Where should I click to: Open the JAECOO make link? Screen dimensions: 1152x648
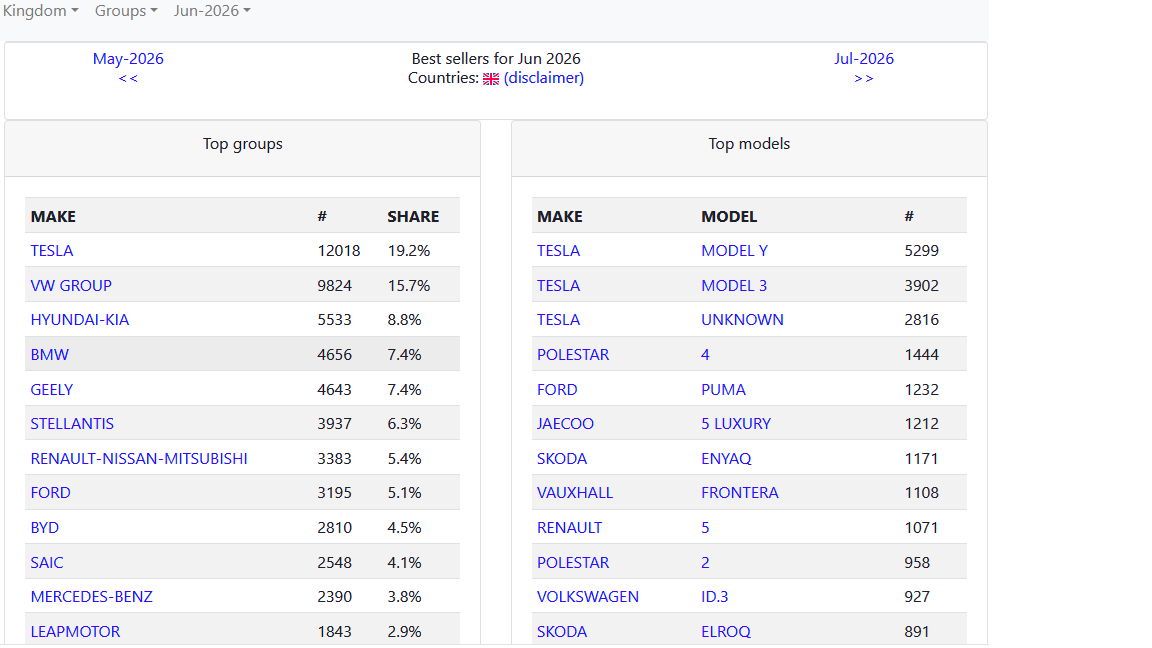[565, 424]
